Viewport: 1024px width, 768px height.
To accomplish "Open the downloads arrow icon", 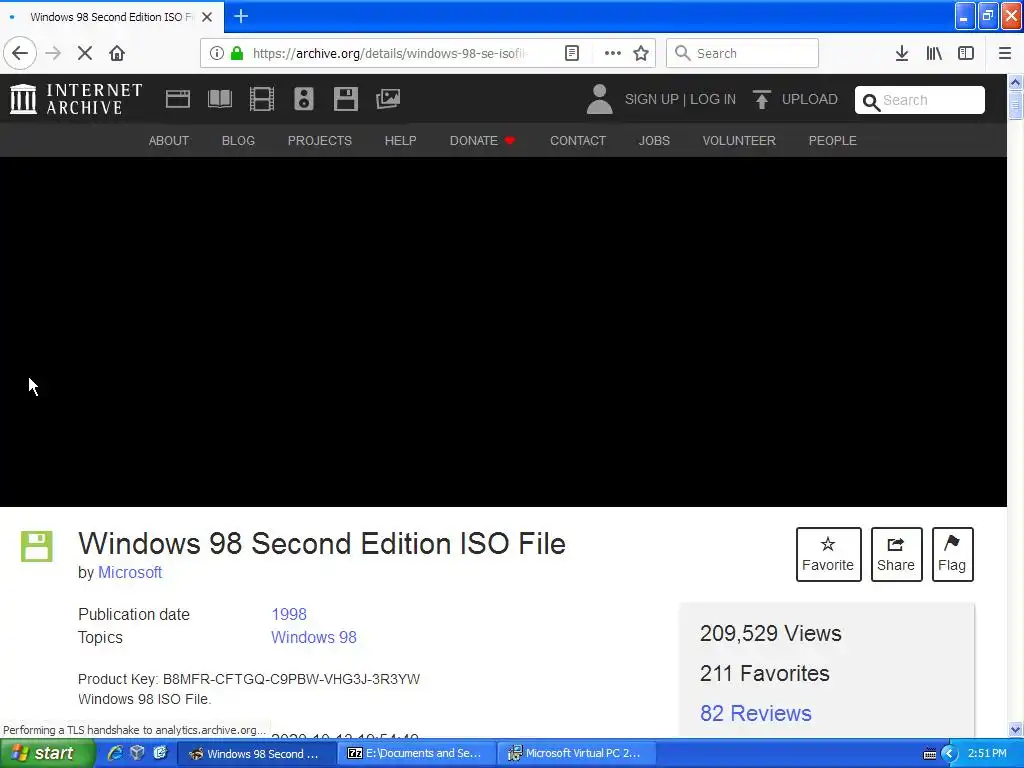I will (902, 53).
